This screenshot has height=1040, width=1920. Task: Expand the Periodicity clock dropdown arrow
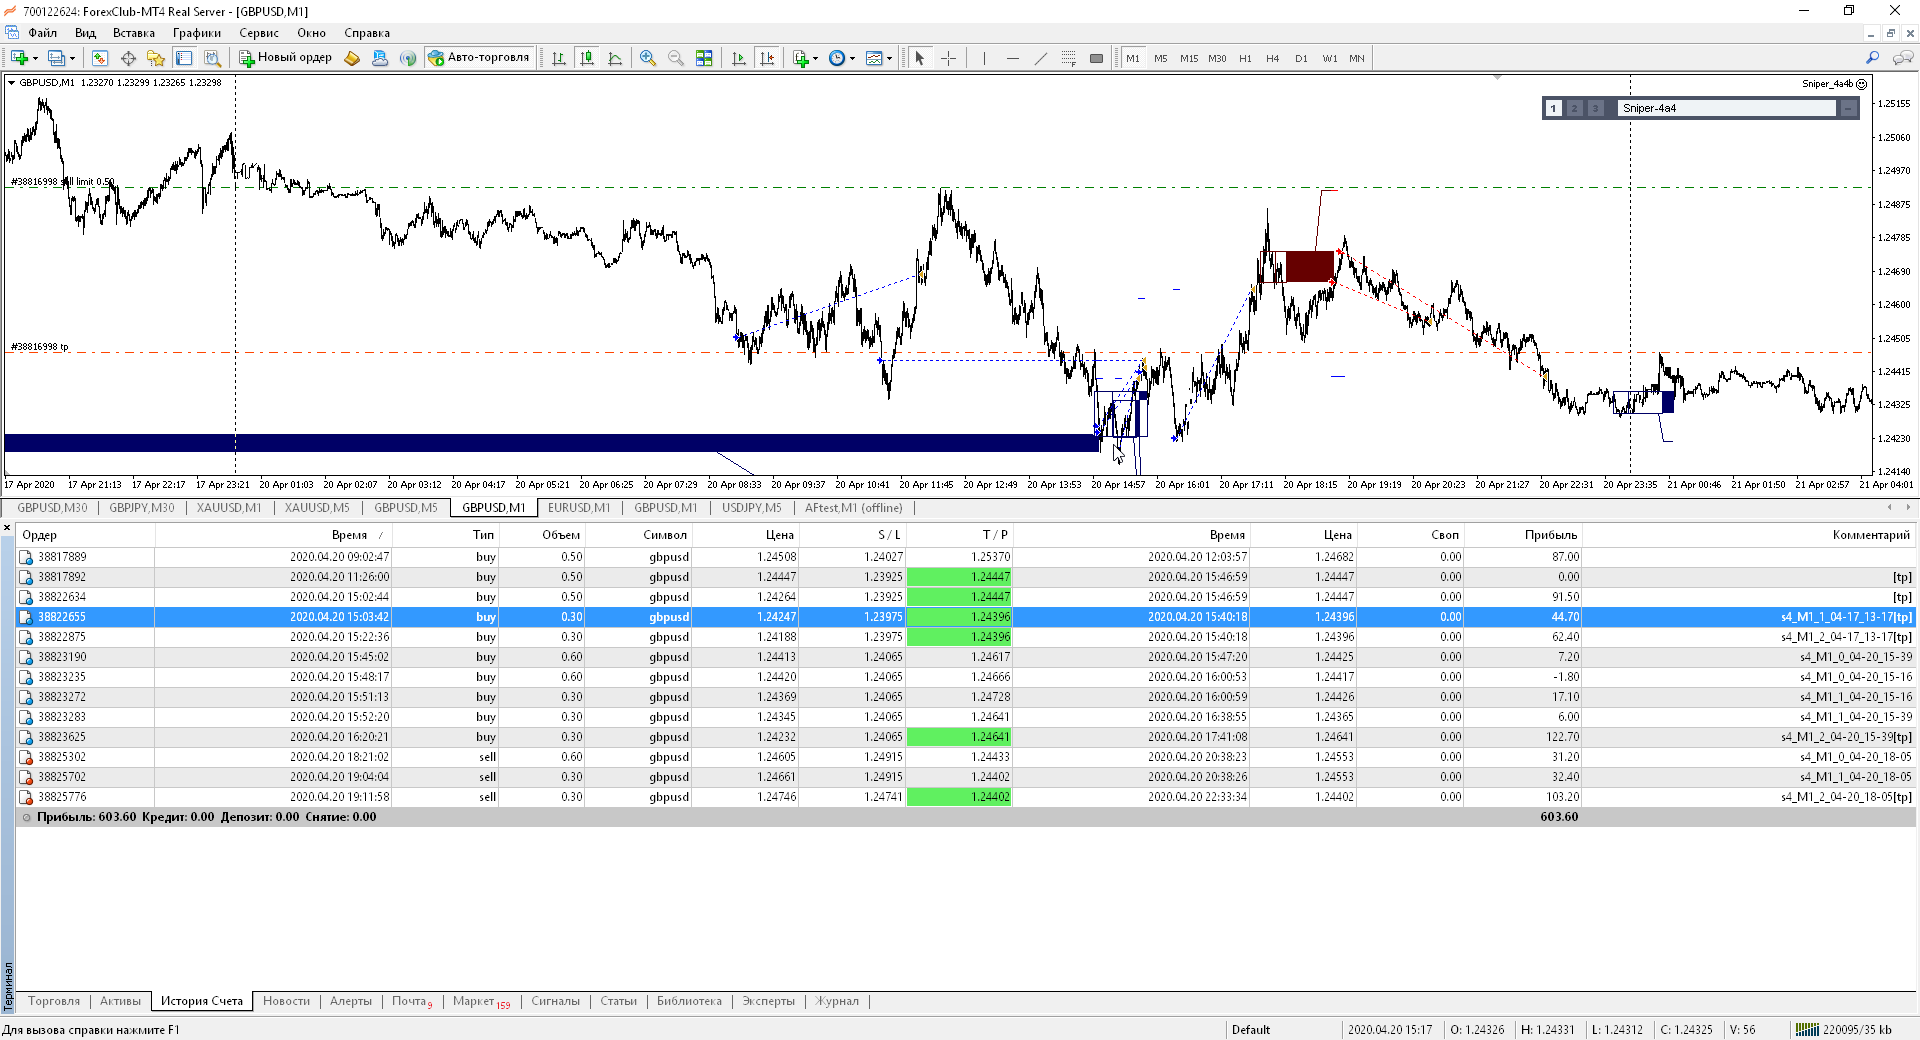coord(852,58)
